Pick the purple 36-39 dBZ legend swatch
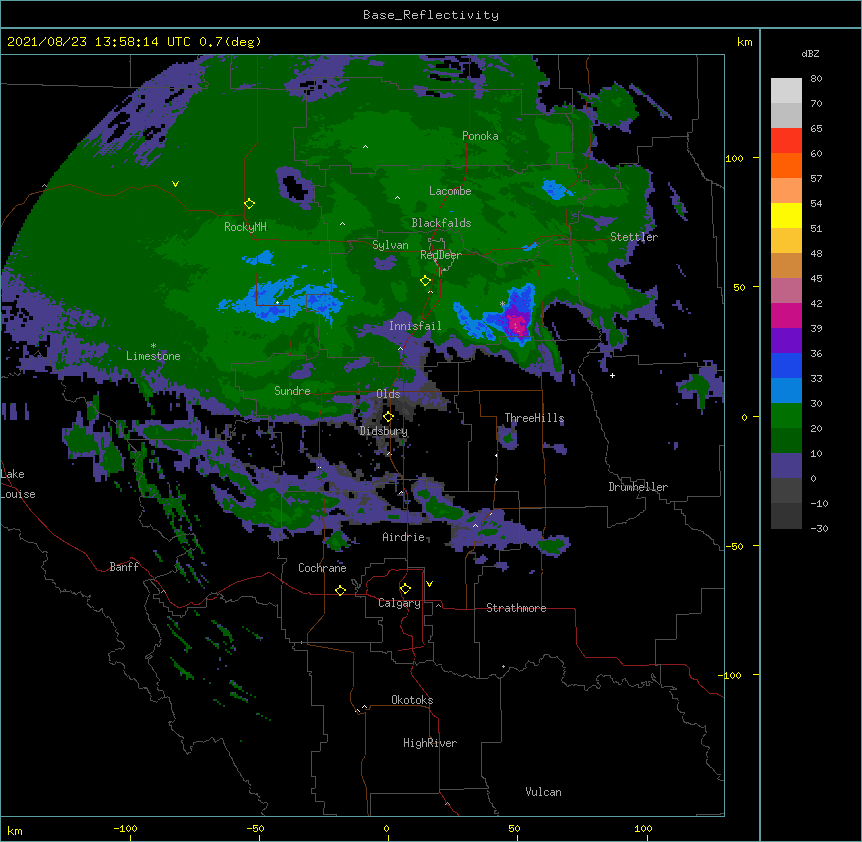 click(786, 341)
